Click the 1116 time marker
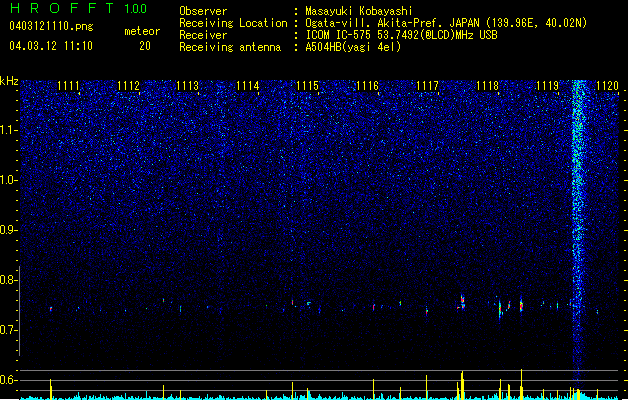The image size is (629, 400). tap(368, 86)
